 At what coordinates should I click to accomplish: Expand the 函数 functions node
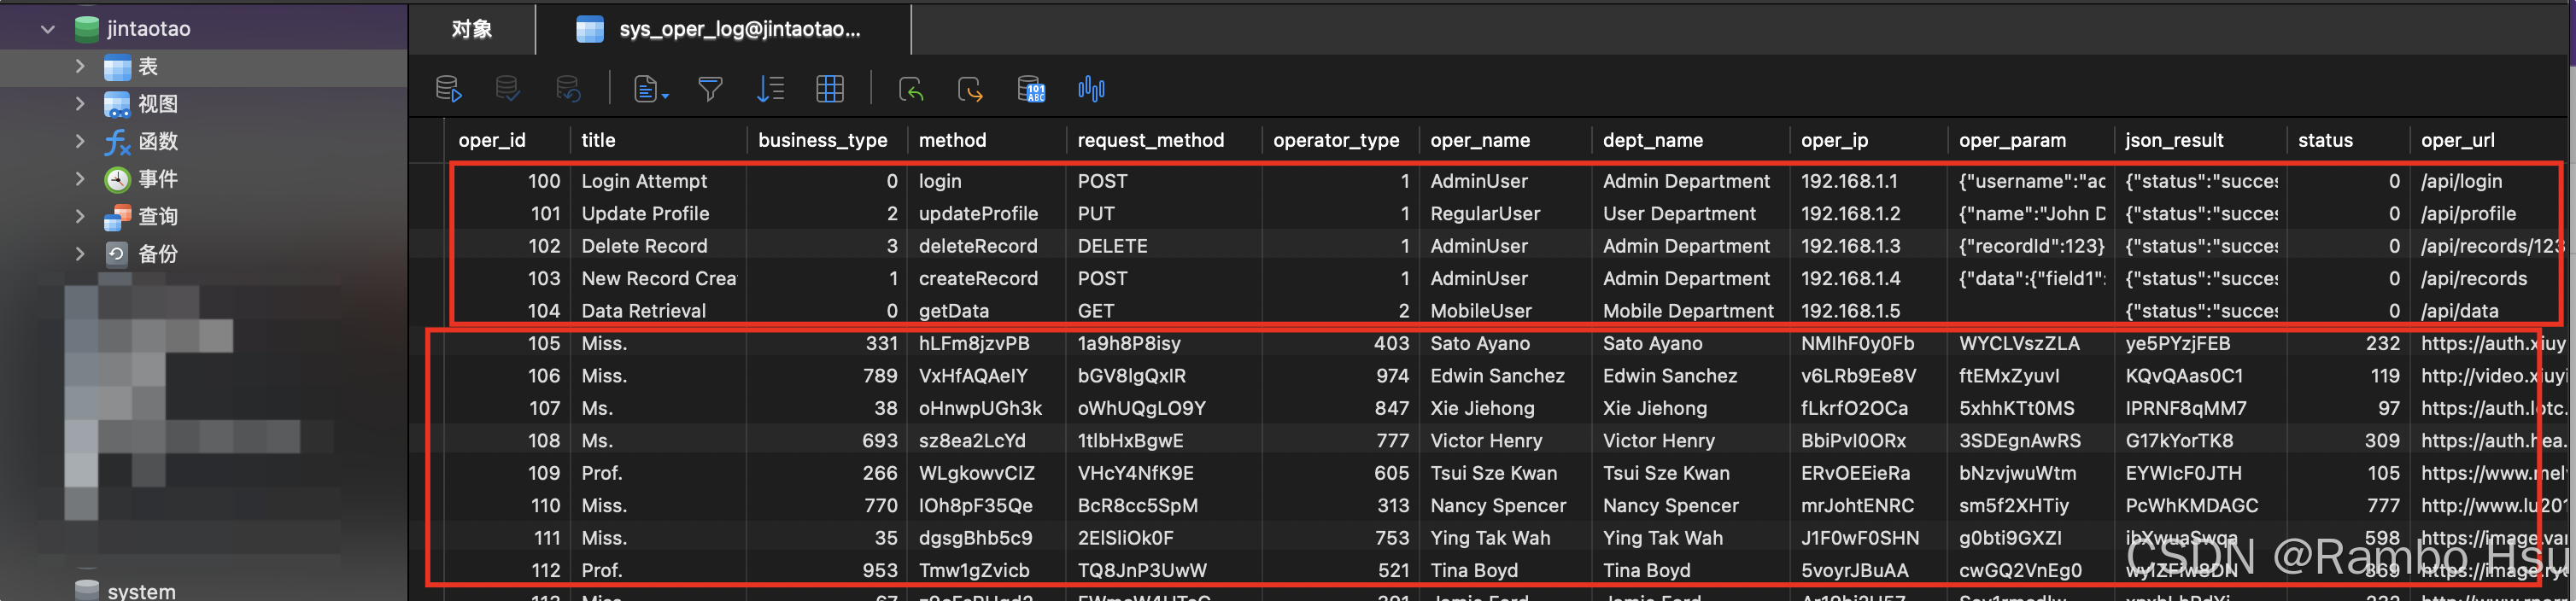coord(80,141)
